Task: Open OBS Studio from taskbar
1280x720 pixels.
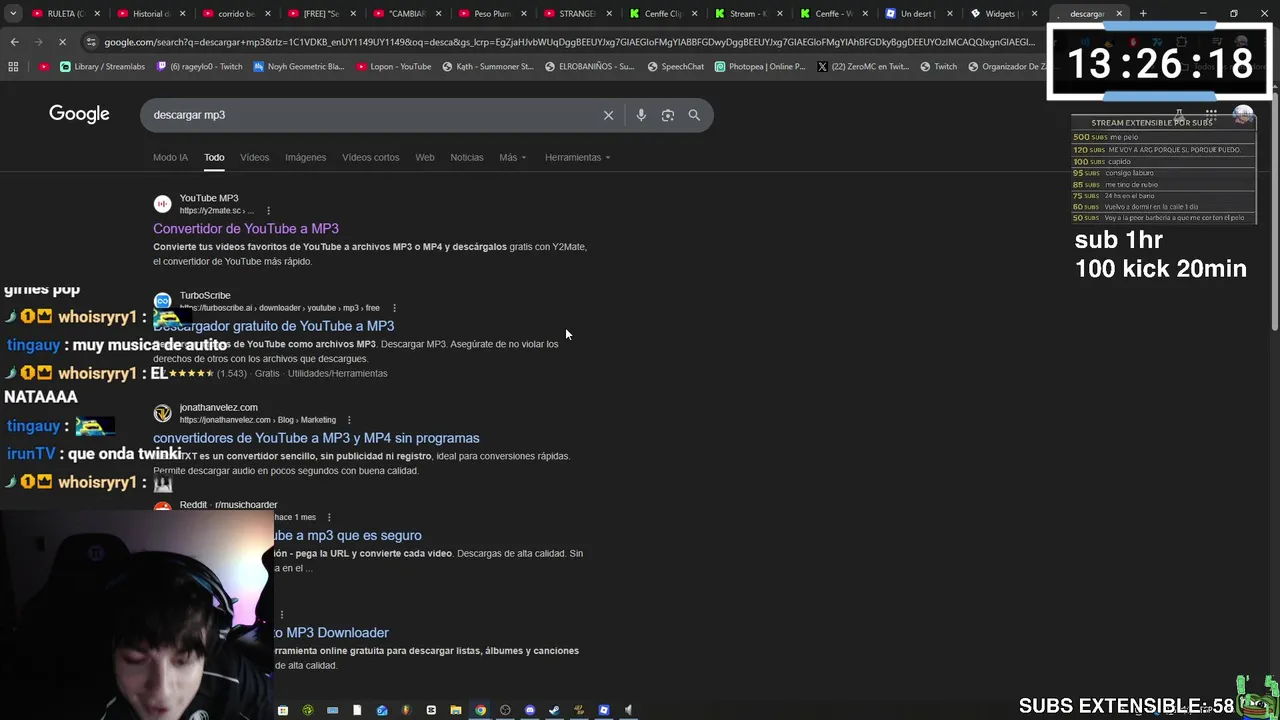Action: click(x=505, y=710)
